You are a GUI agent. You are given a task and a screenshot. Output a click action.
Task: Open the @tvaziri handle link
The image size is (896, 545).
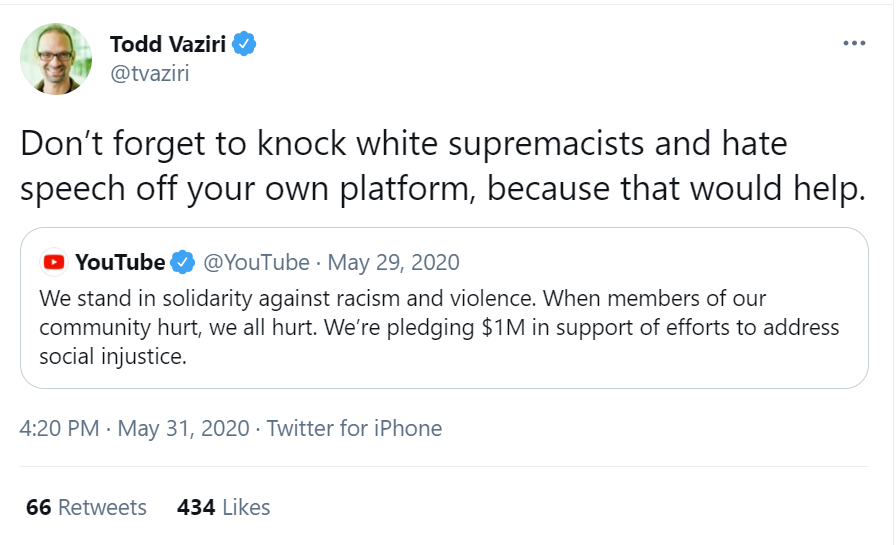point(148,73)
